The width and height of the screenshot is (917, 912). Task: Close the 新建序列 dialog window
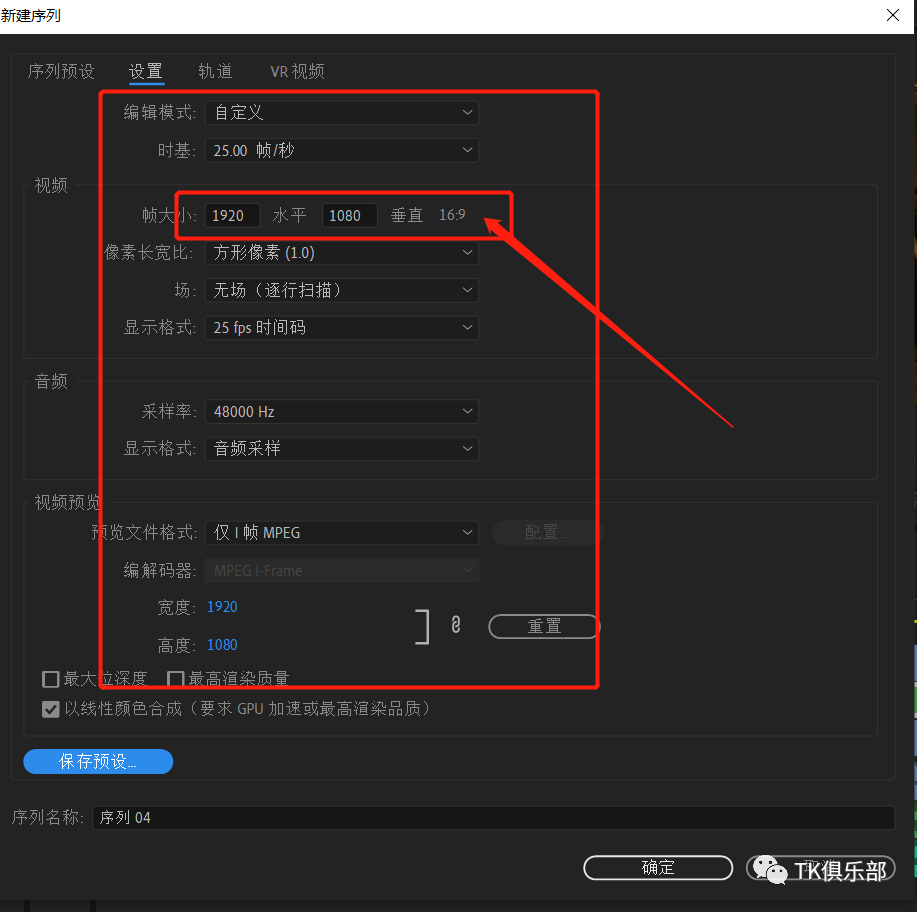pyautogui.click(x=892, y=15)
